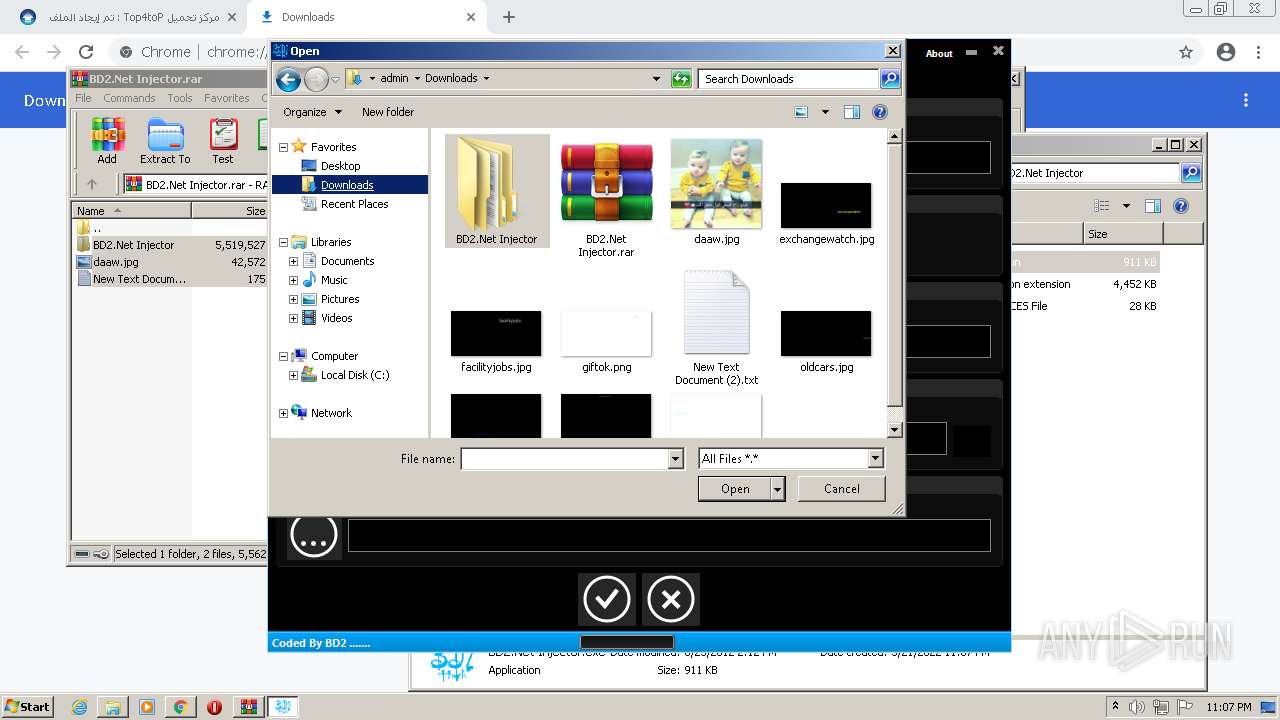This screenshot has height=720, width=1280.
Task: Select the daaw.jpg thumbnail
Action: pyautogui.click(x=716, y=191)
